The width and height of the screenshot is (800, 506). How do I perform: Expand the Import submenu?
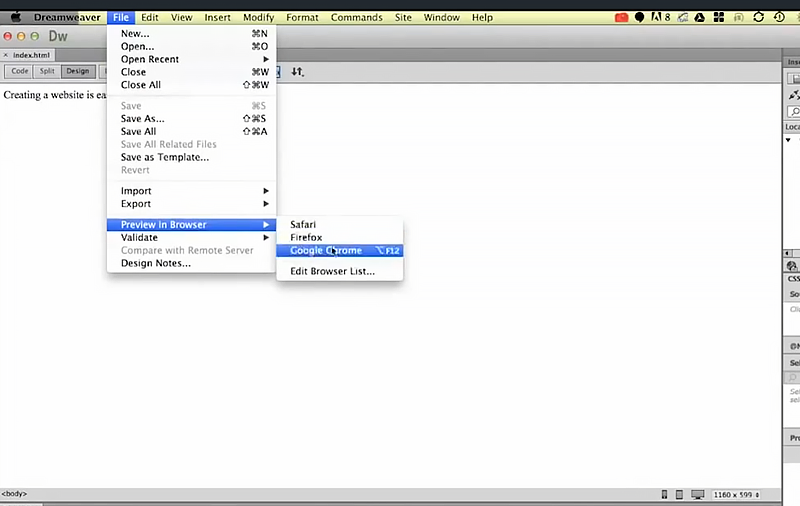192,191
